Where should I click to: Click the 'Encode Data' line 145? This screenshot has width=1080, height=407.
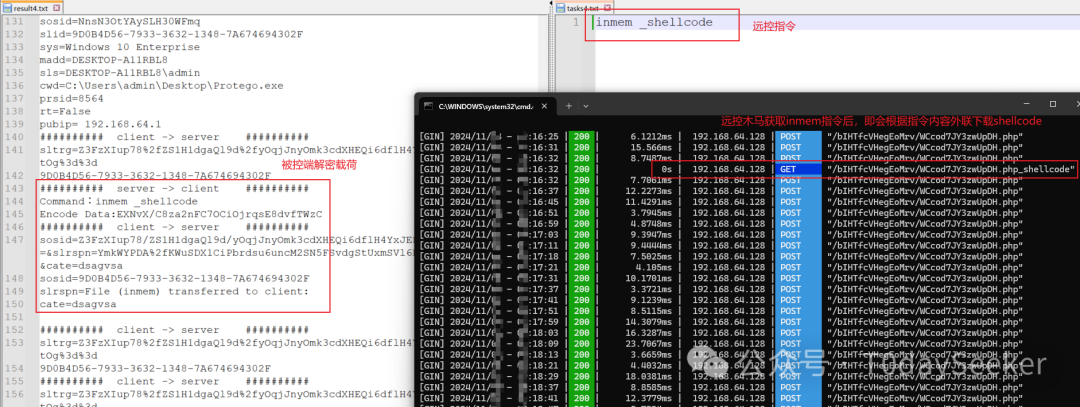(x=180, y=214)
